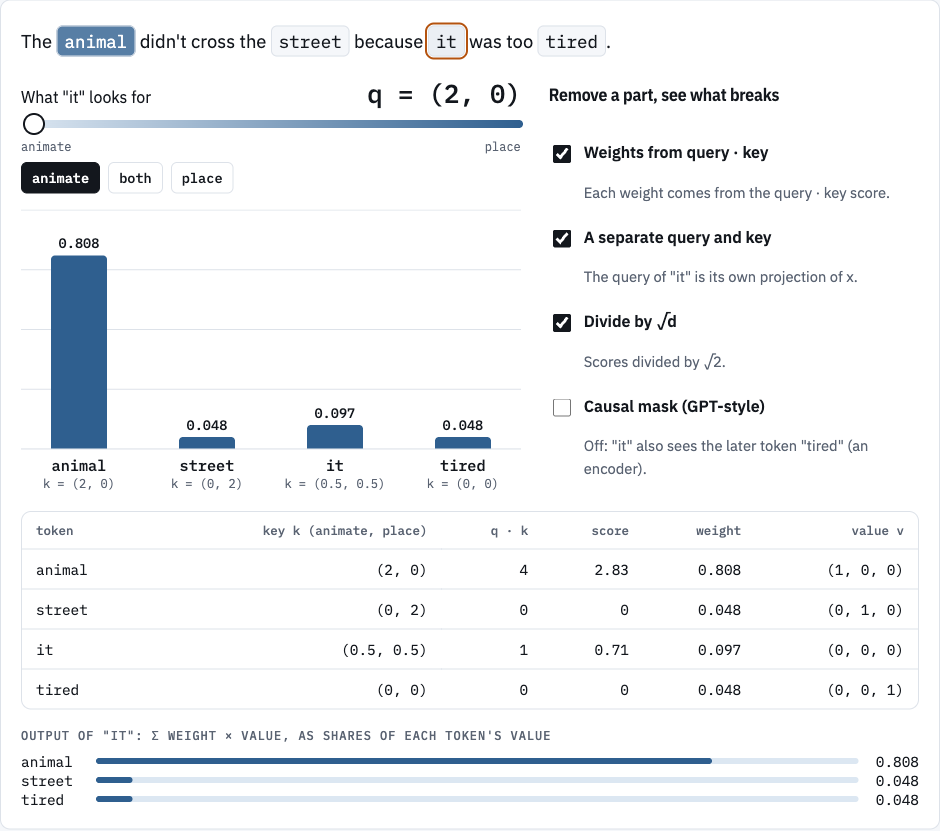Click weight 0.097 in the table

(x=719, y=650)
